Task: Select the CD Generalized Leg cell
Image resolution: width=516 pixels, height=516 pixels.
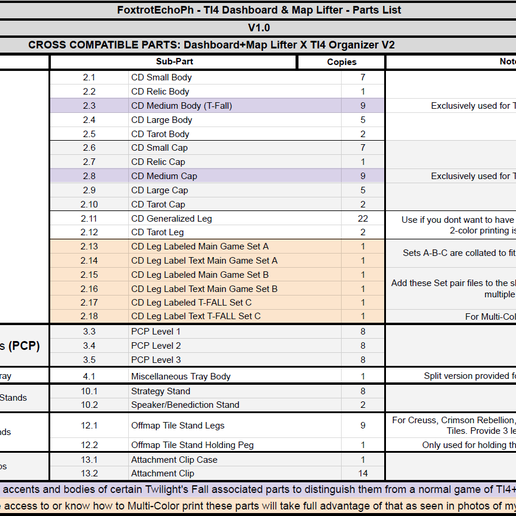Action: tap(235, 218)
